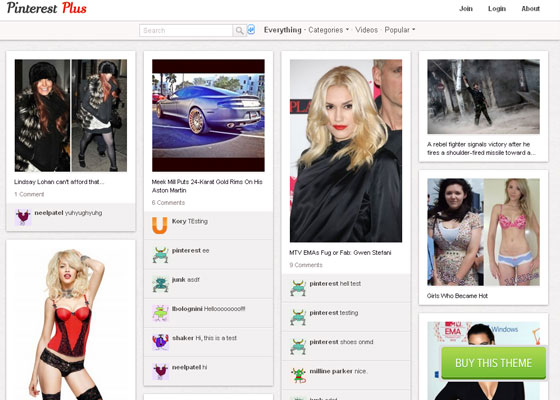Screen dimensions: 560x400
Task: Click 'A rebel fighter signals victory' caption
Action: 481,149
